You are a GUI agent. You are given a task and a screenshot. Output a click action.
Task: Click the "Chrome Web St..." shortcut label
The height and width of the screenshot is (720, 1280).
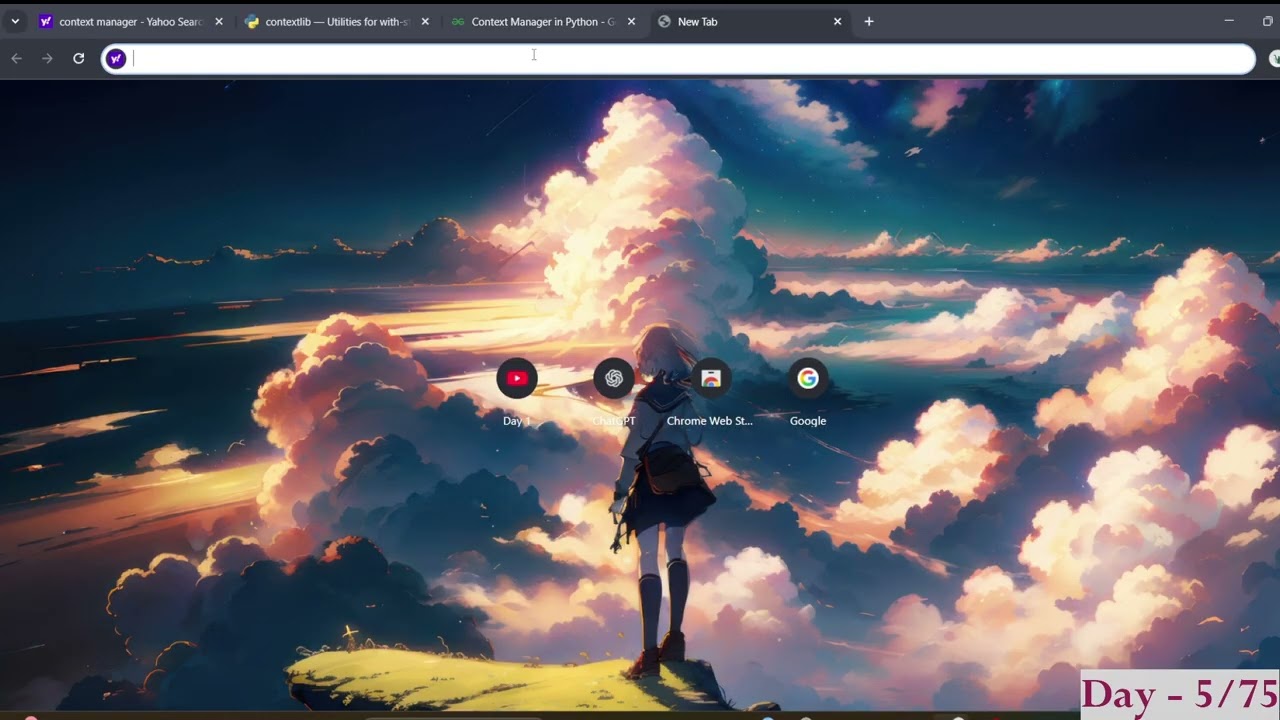[x=710, y=421]
